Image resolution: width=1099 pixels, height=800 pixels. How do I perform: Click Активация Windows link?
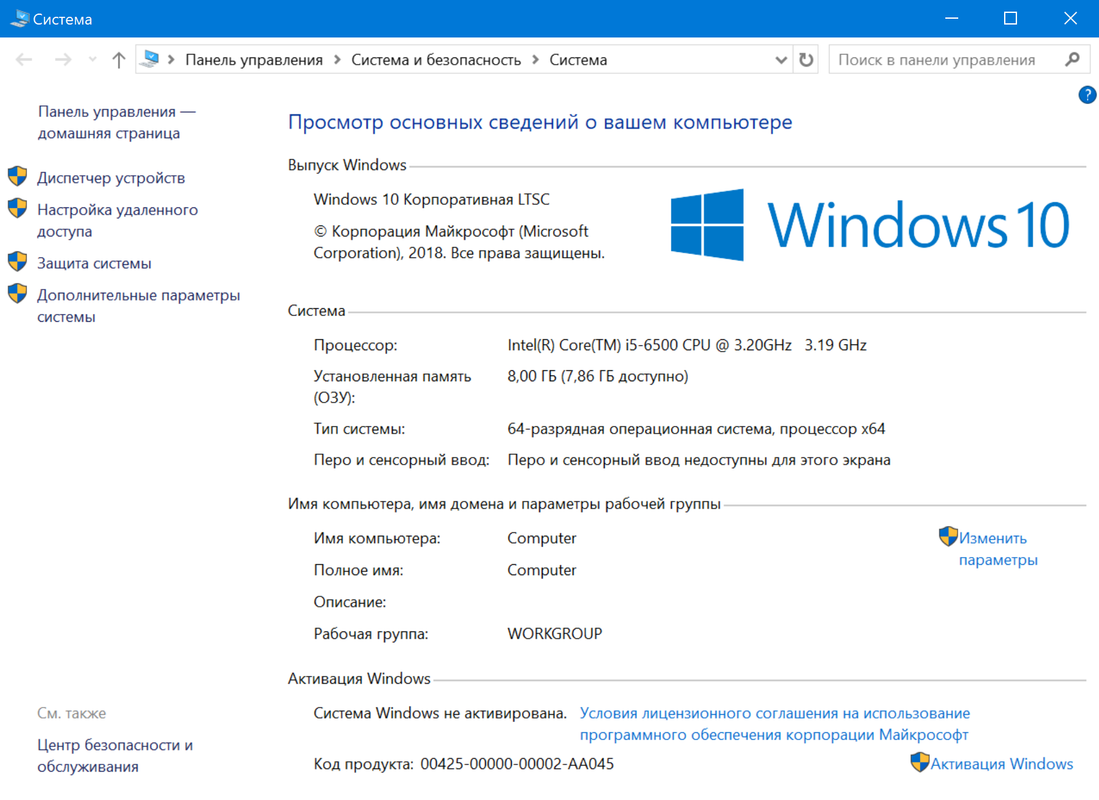[x=1002, y=764]
